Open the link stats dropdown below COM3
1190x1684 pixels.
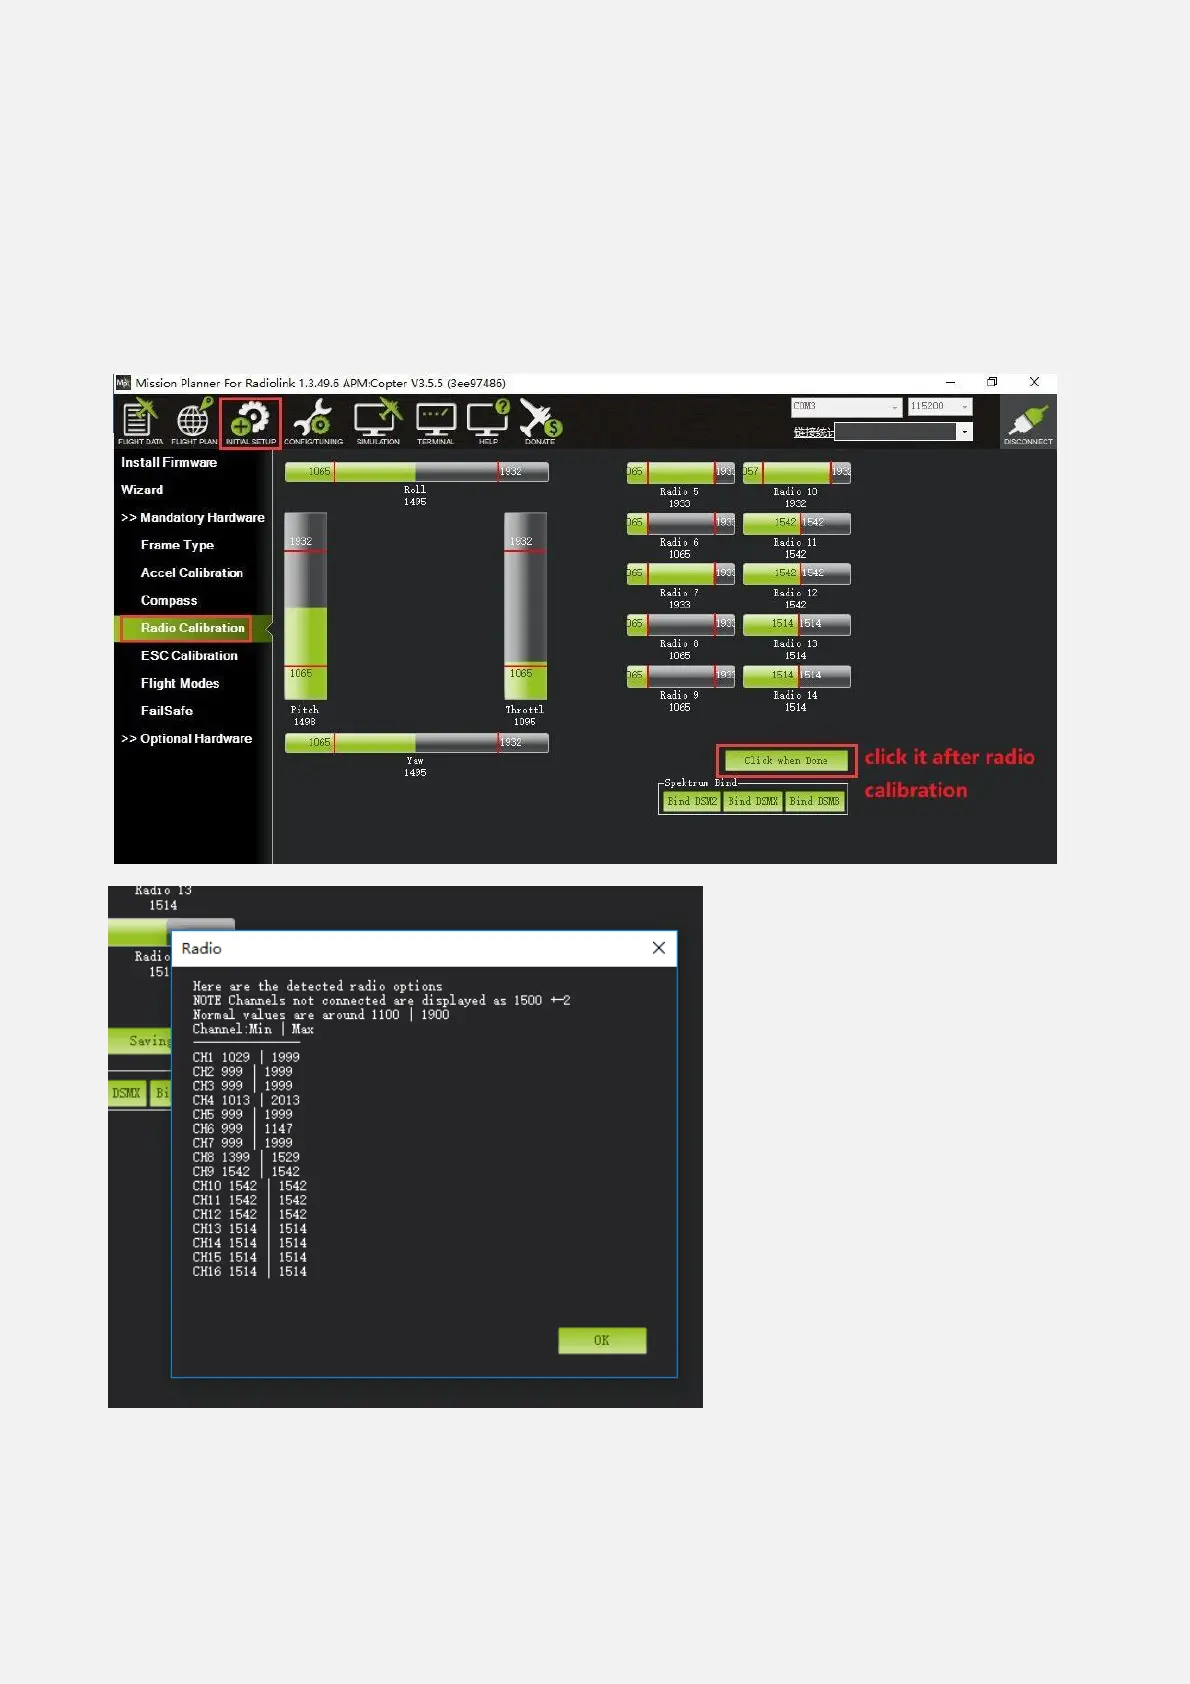pos(903,432)
